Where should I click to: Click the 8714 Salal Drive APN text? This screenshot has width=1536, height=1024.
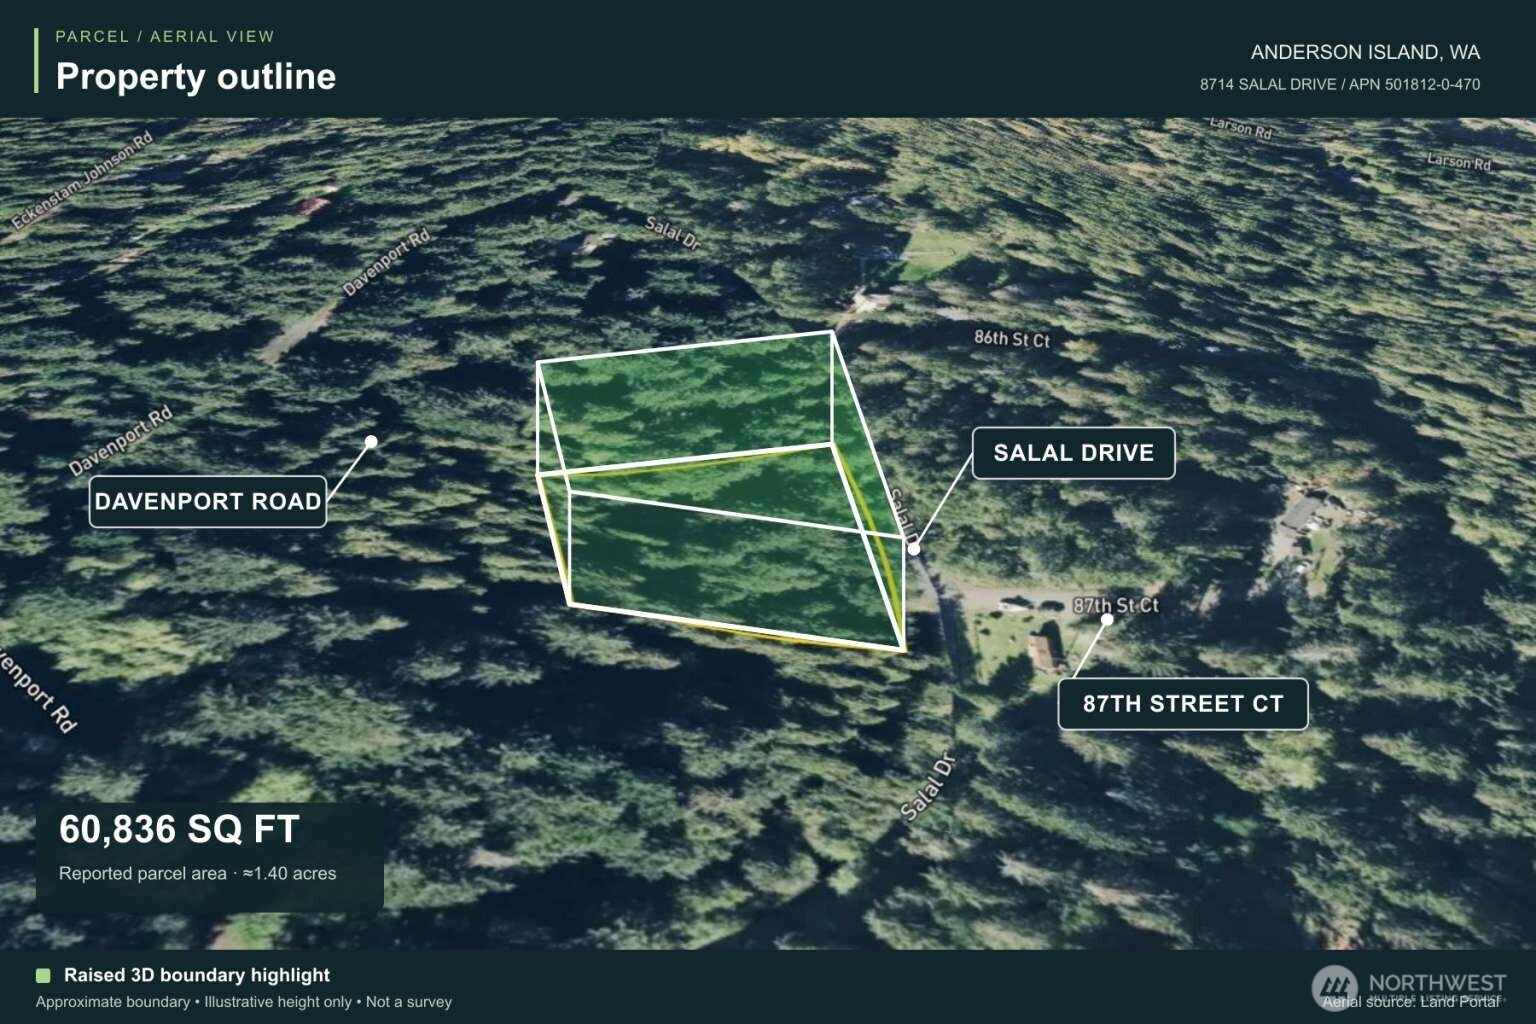(x=1340, y=85)
